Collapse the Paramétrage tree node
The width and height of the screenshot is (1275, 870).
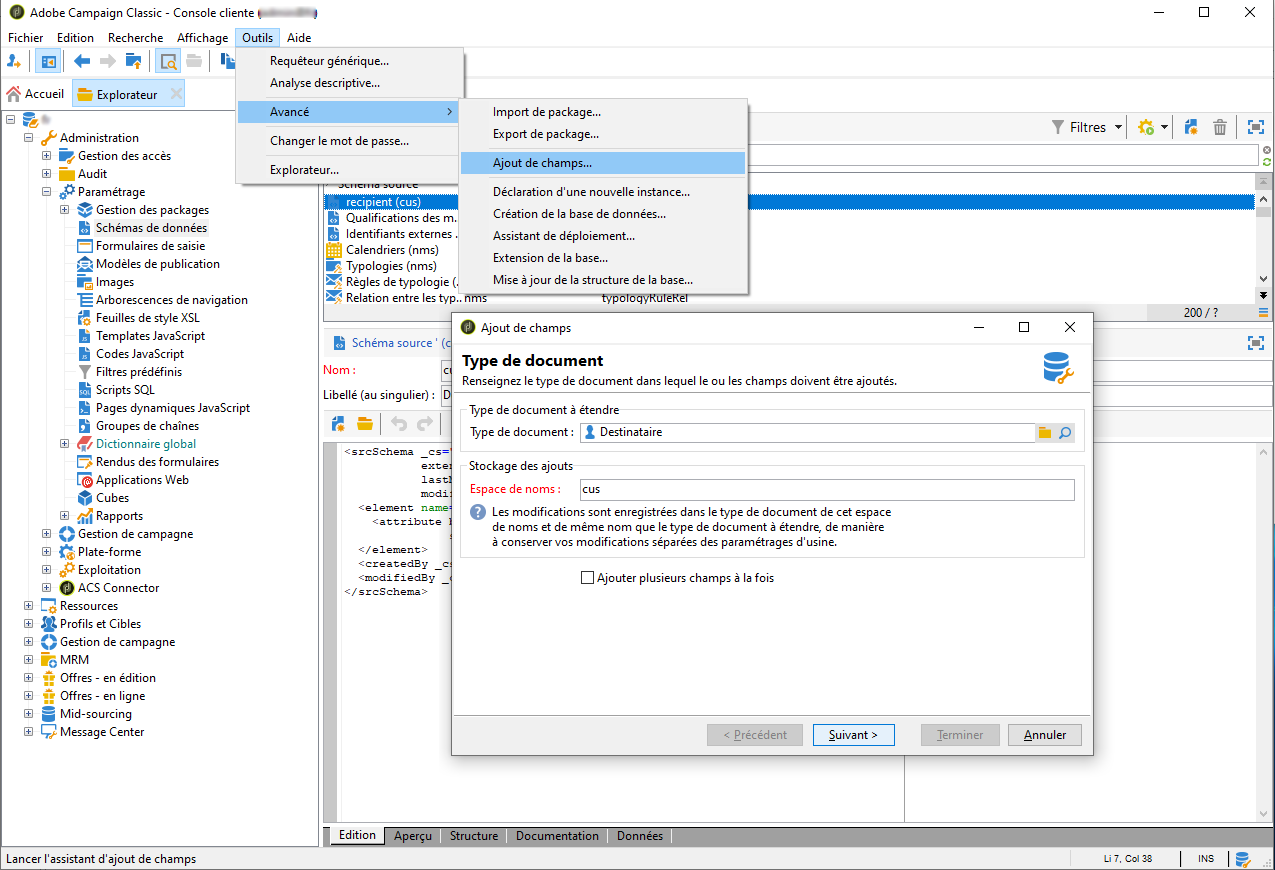tap(47, 192)
